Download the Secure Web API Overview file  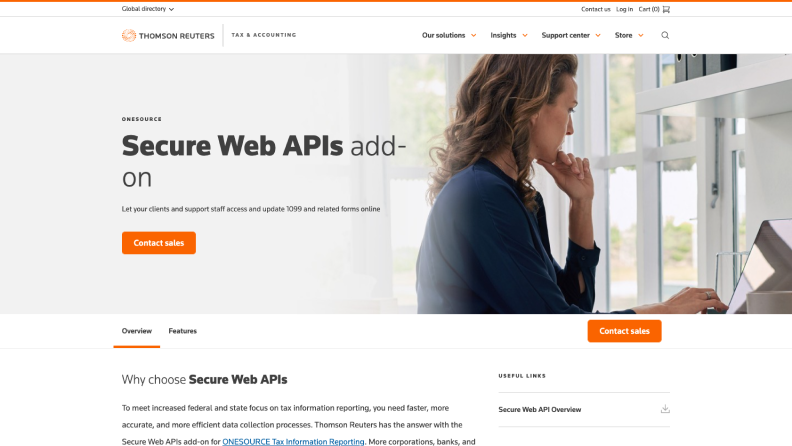point(665,409)
